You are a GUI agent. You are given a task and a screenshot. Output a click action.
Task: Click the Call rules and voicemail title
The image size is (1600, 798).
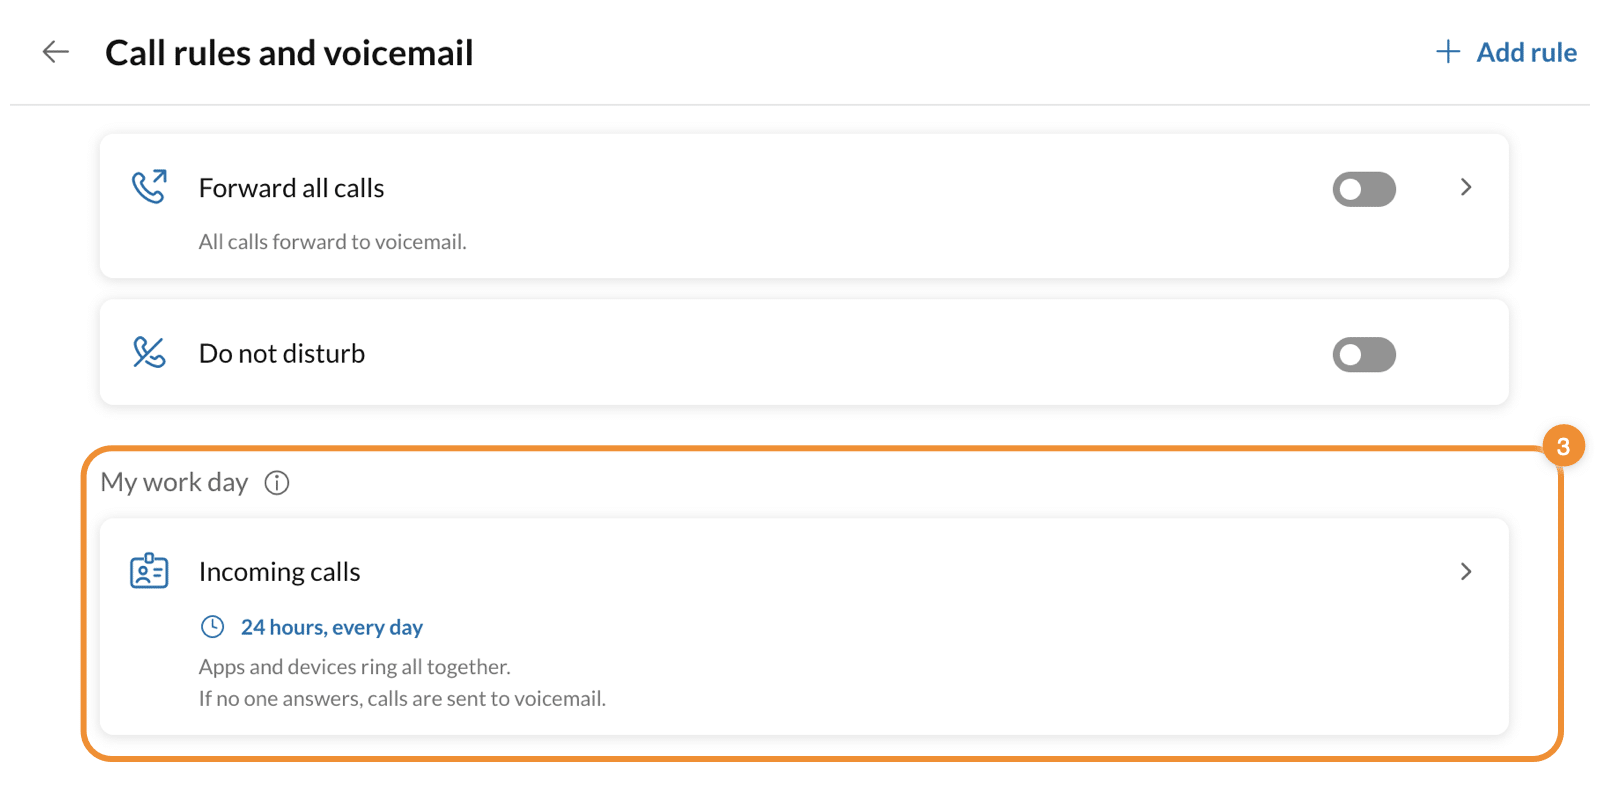[289, 53]
